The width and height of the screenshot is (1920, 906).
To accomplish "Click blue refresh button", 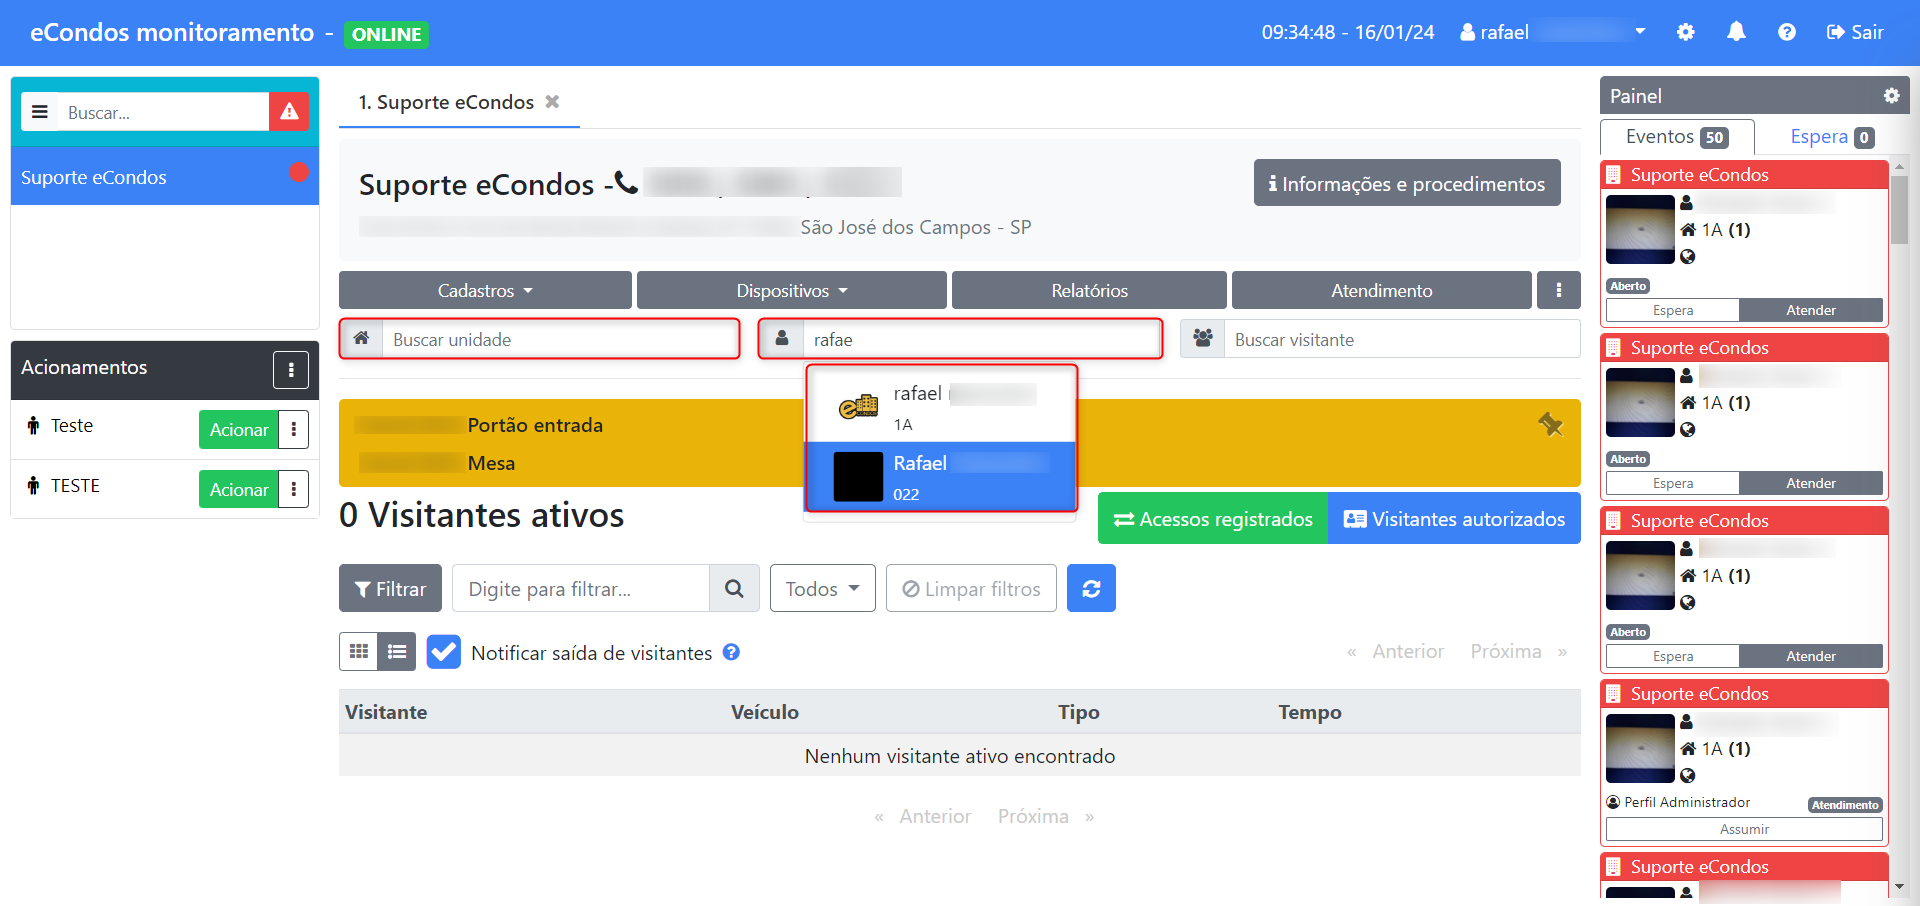I will (x=1091, y=588).
